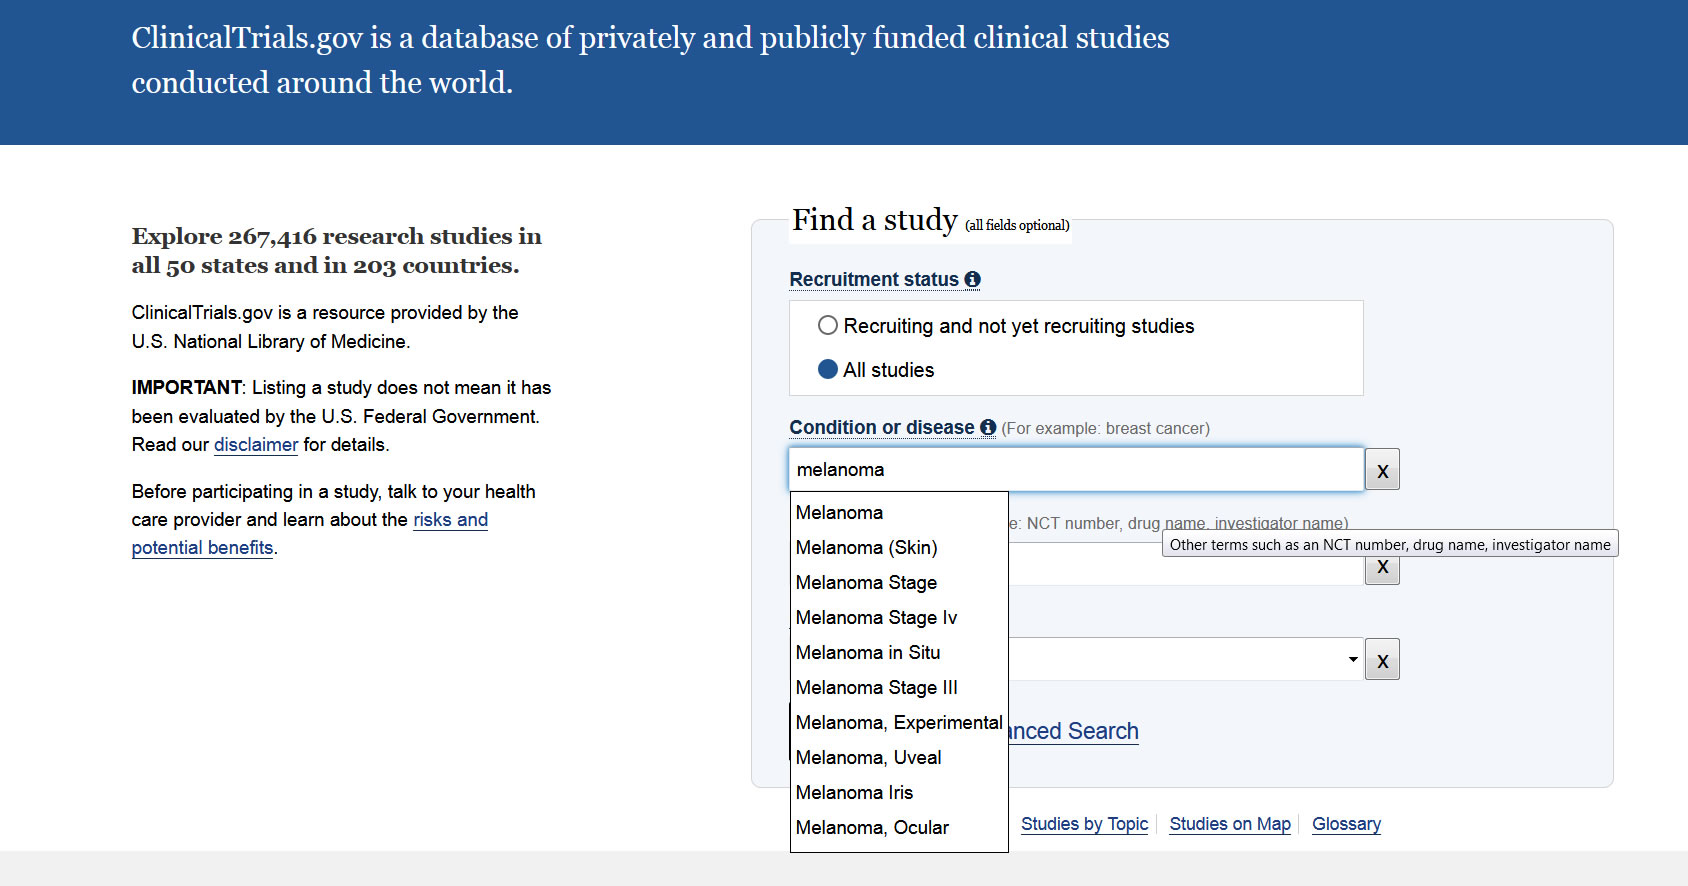
Task: Select Melanoma in Situ suggestion
Action: (899, 653)
